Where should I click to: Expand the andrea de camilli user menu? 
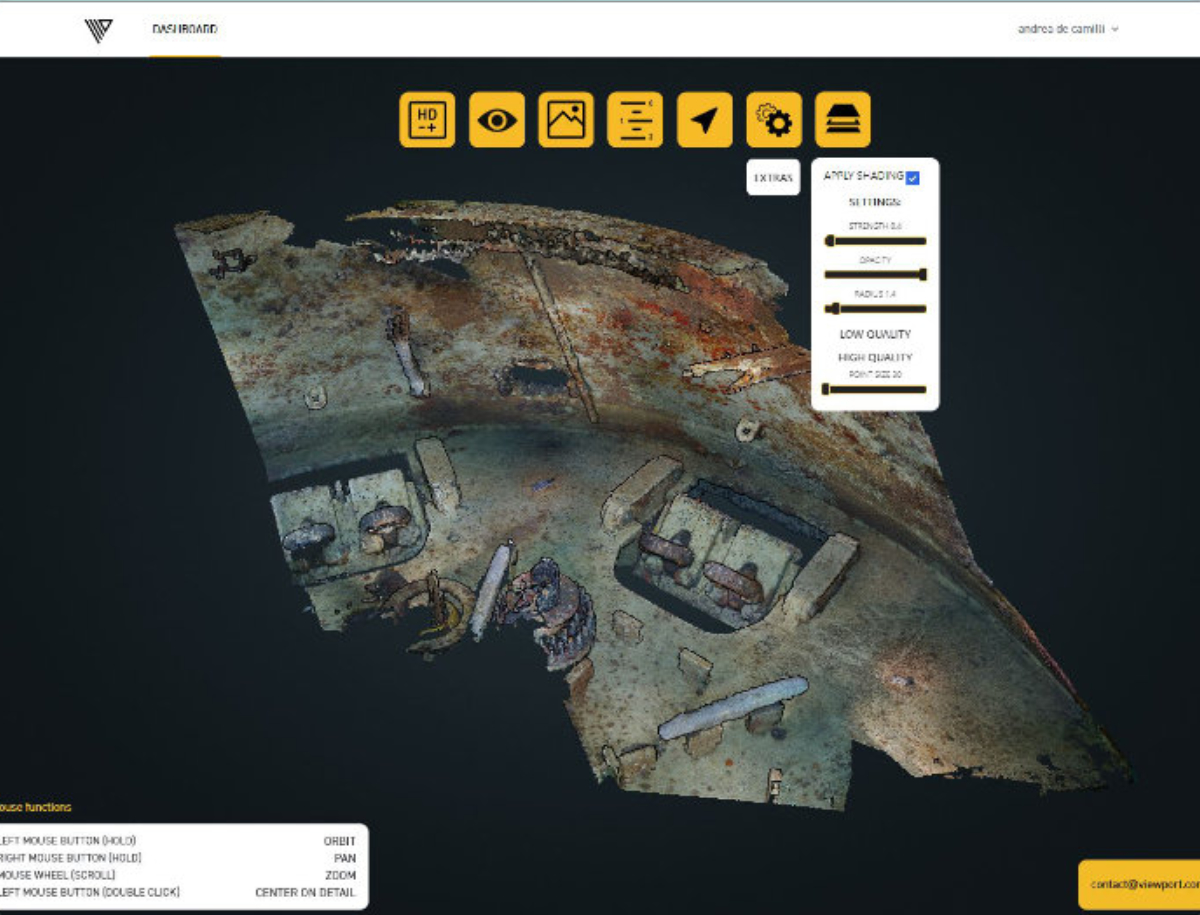1067,29
